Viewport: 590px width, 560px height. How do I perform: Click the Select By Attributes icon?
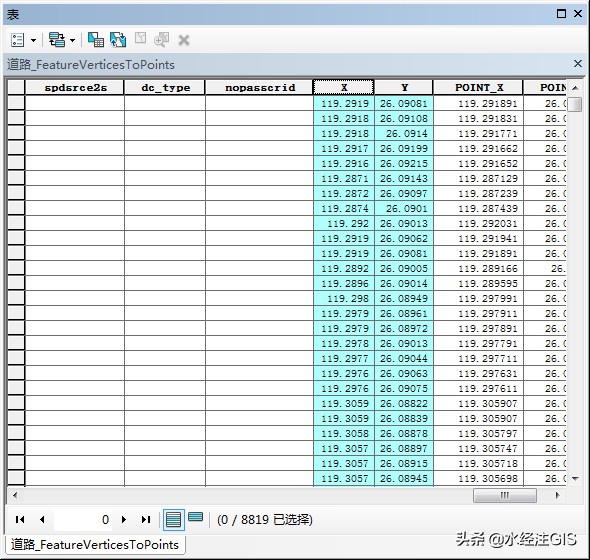click(96, 40)
